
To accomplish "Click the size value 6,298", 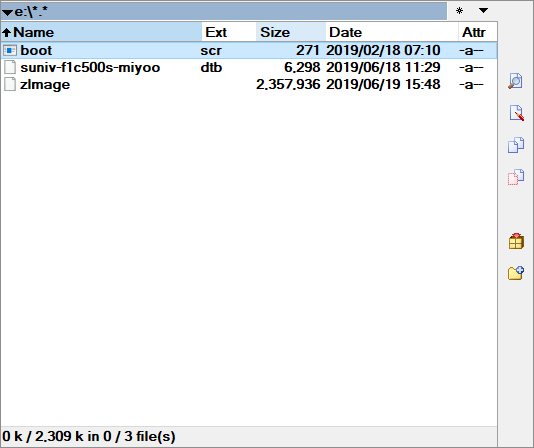I will (x=302, y=67).
